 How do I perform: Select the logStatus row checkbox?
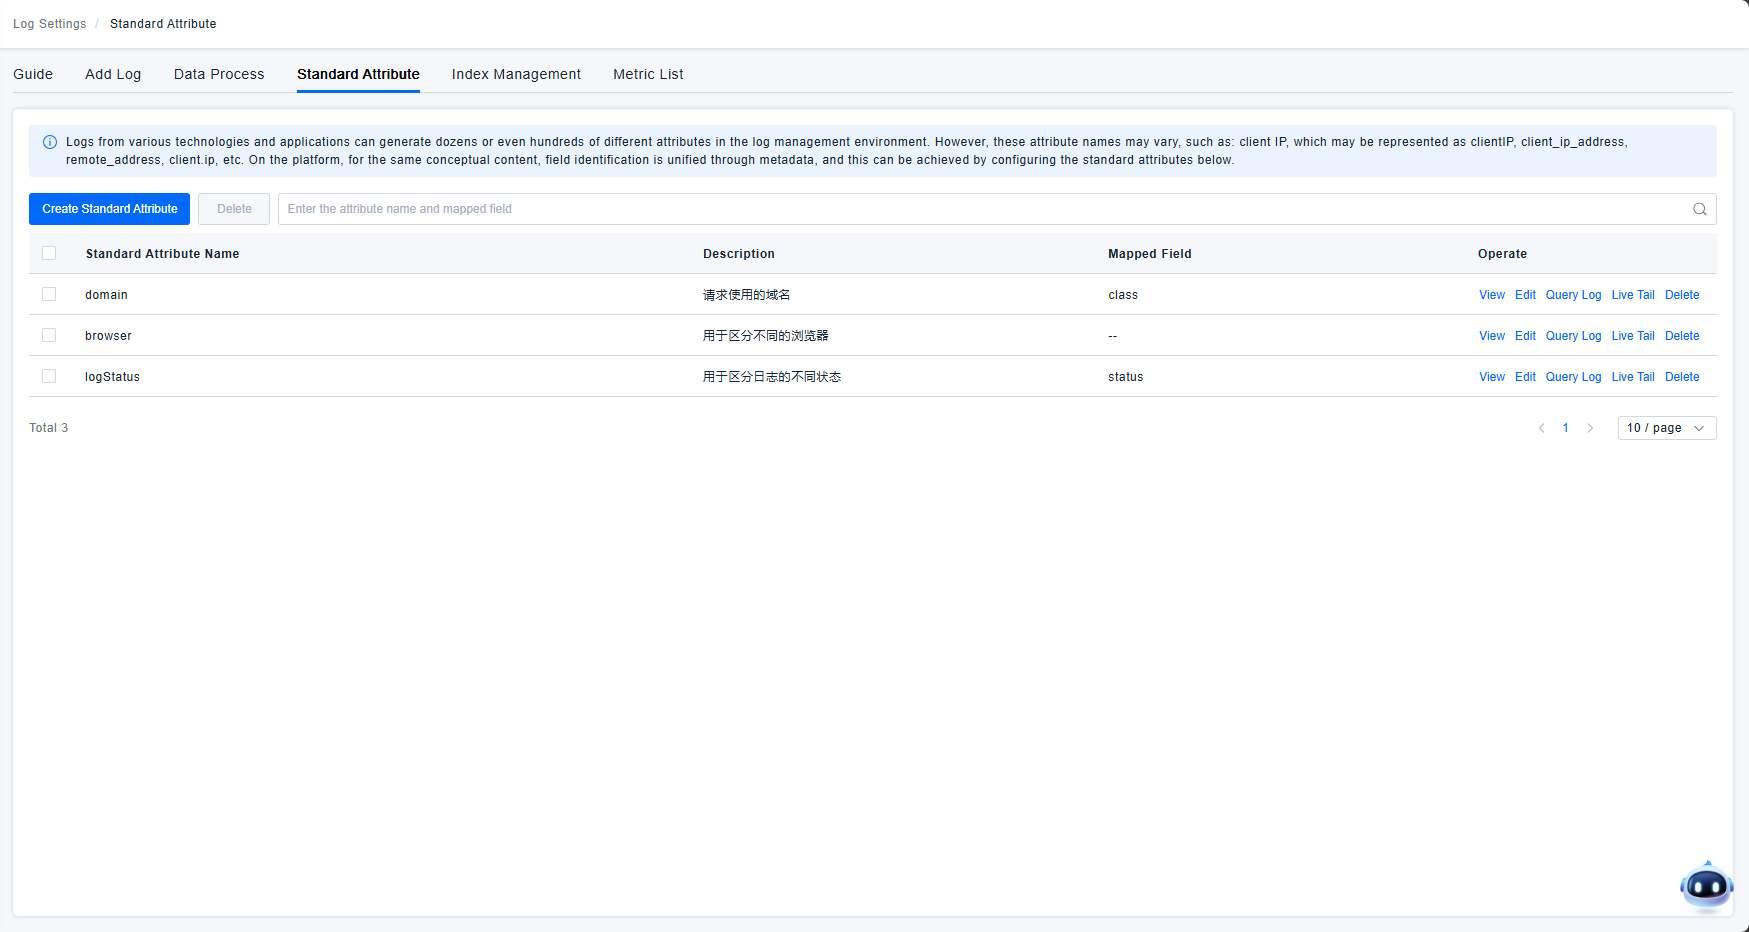click(49, 376)
